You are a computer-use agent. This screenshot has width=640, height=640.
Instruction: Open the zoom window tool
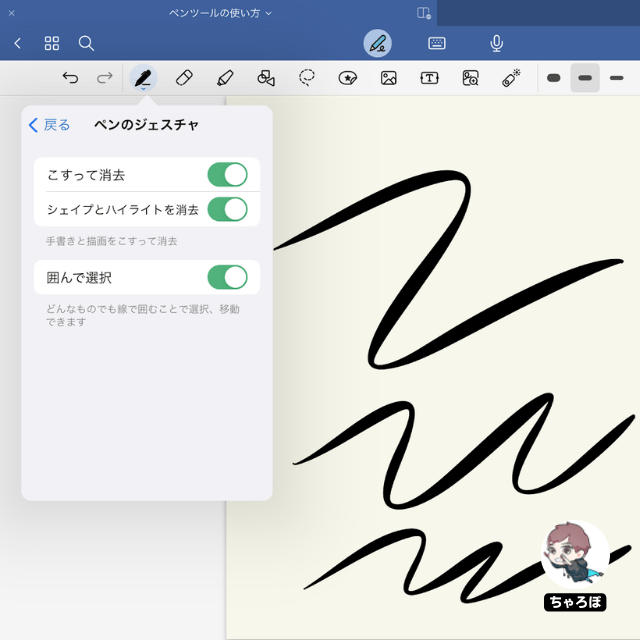click(470, 78)
